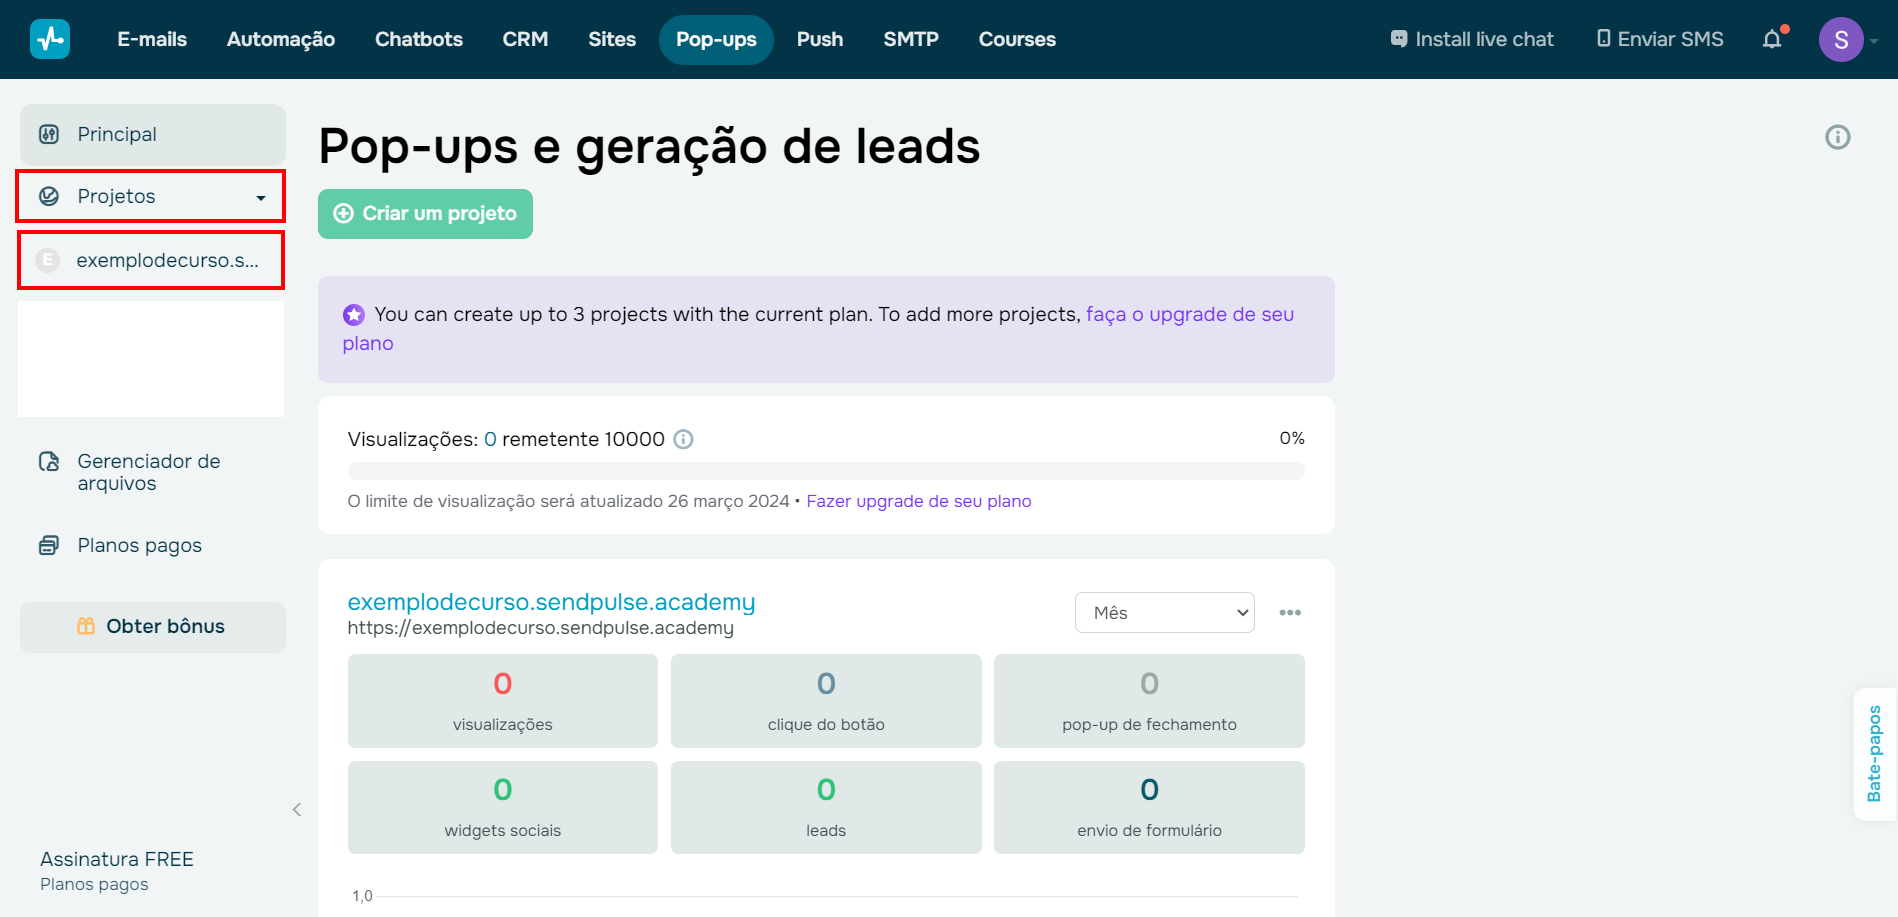The width and height of the screenshot is (1898, 917).
Task: Click the purple star plan icon
Action: coord(354,315)
